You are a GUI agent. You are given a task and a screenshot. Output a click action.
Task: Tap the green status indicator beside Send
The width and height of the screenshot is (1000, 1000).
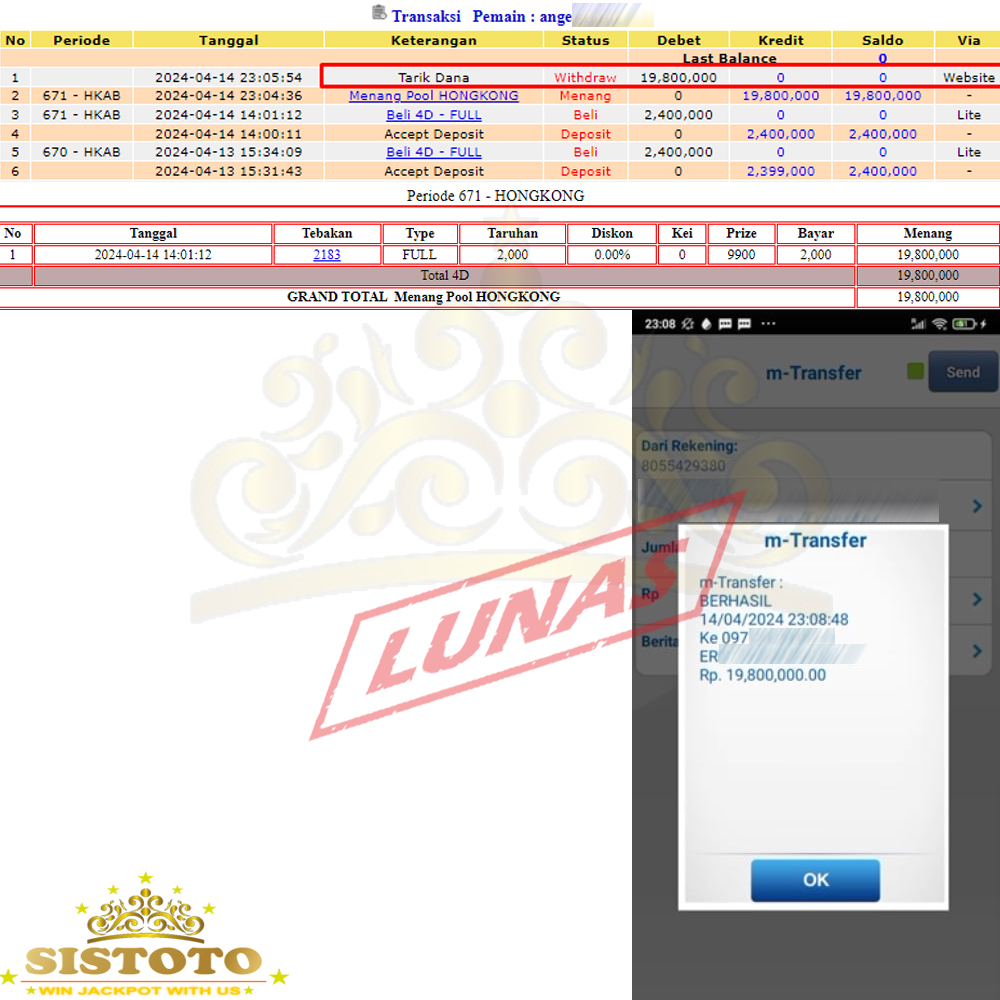point(915,372)
